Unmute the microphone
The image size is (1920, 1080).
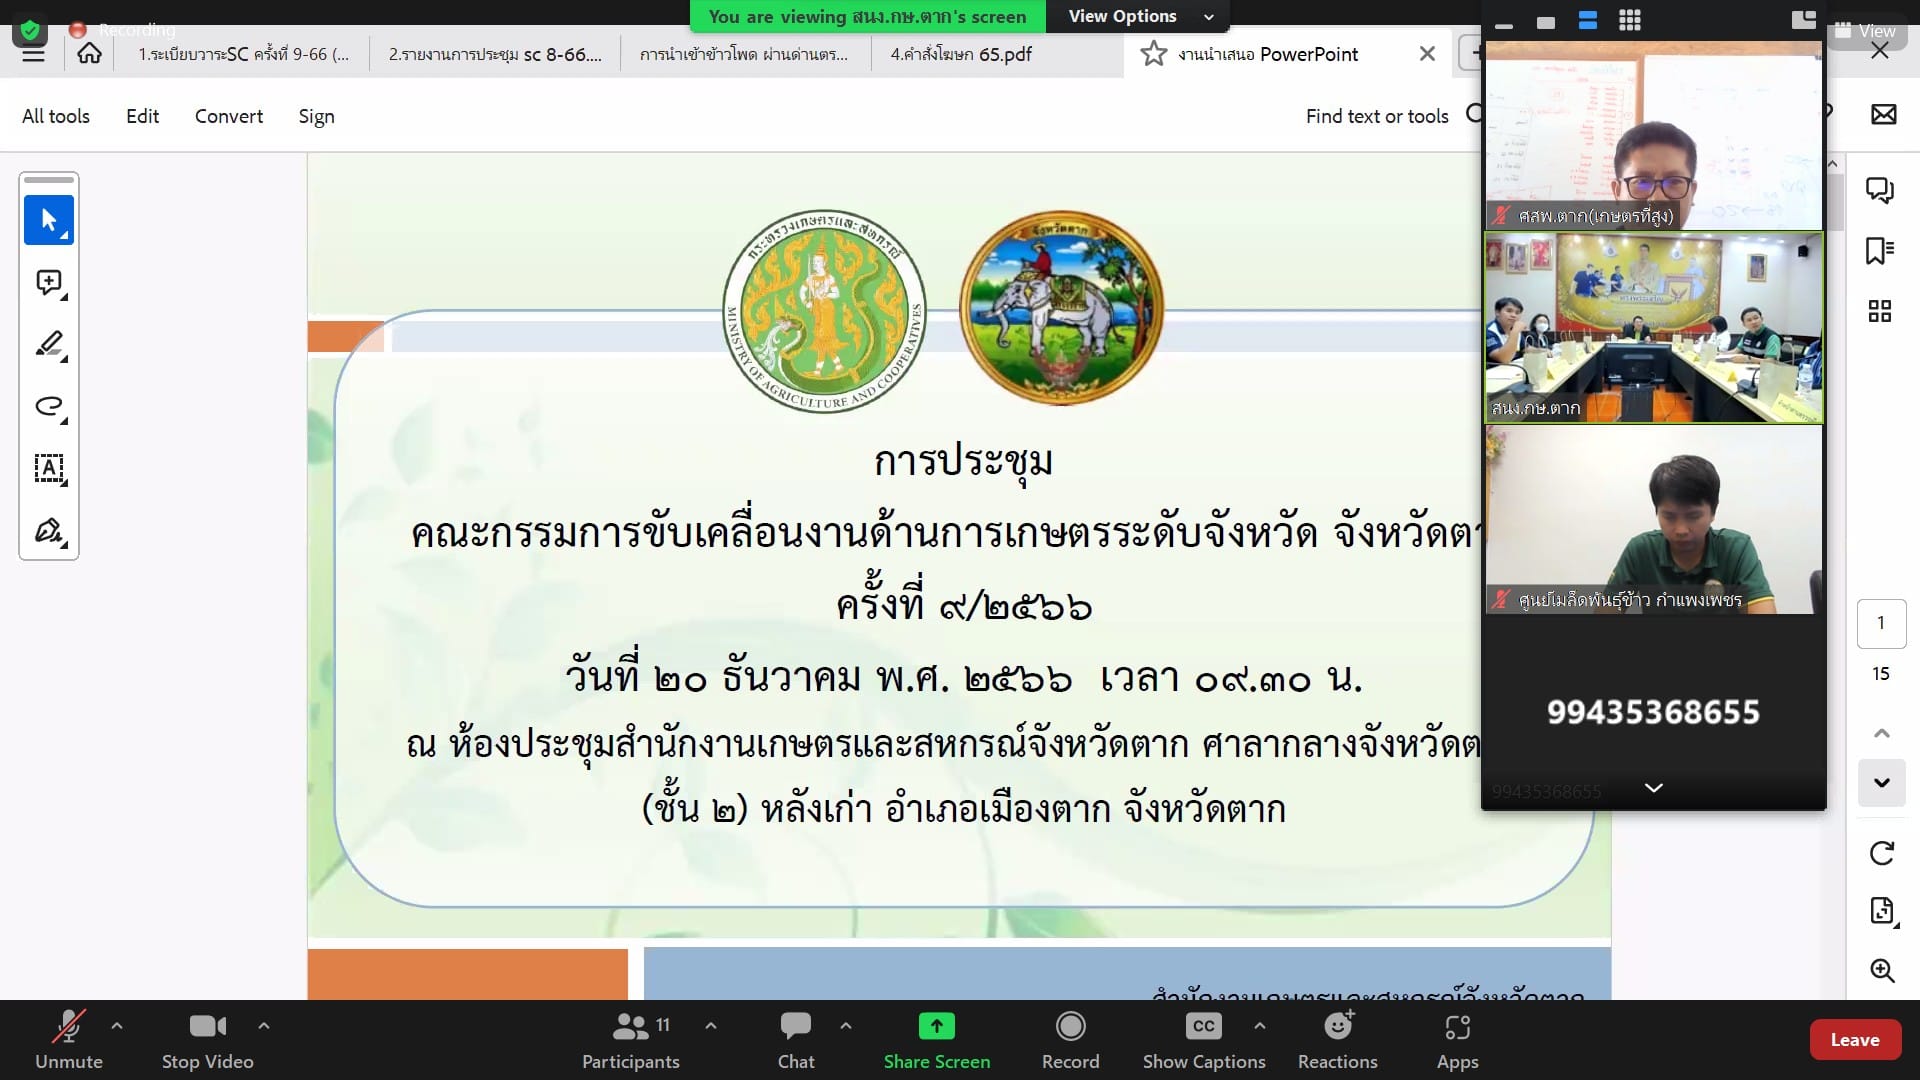pos(68,1039)
